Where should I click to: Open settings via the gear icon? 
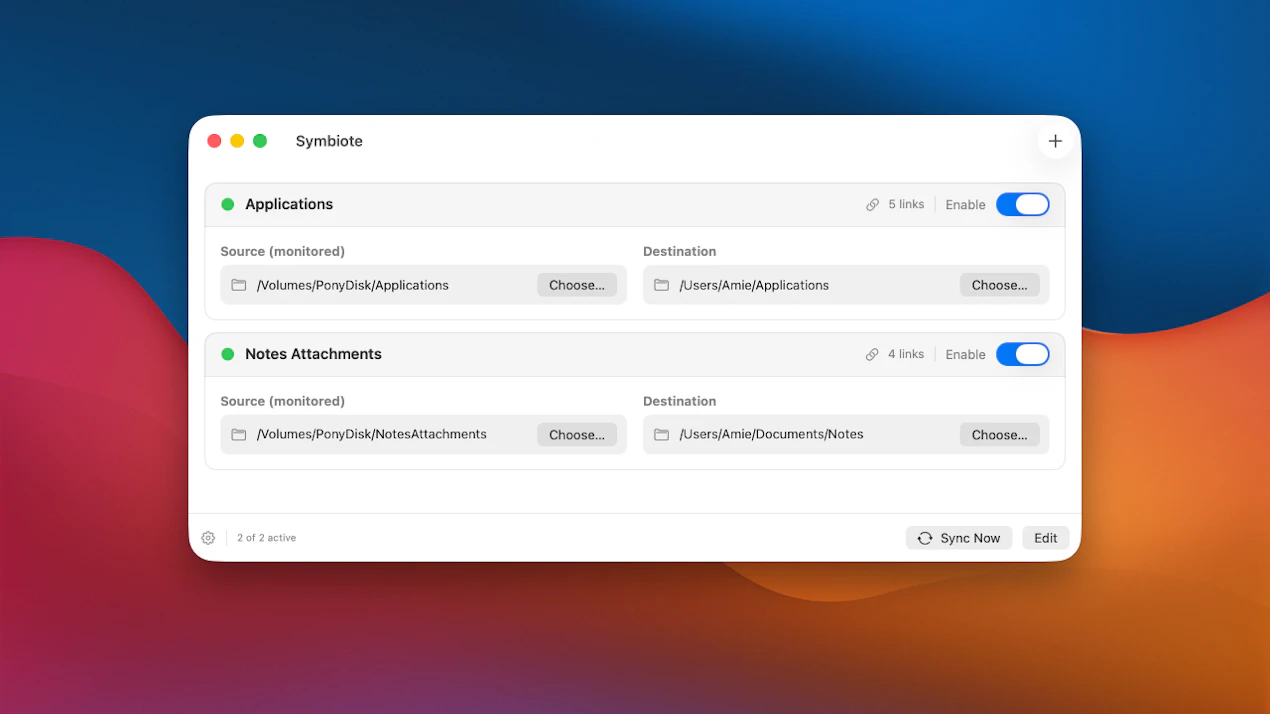point(208,538)
